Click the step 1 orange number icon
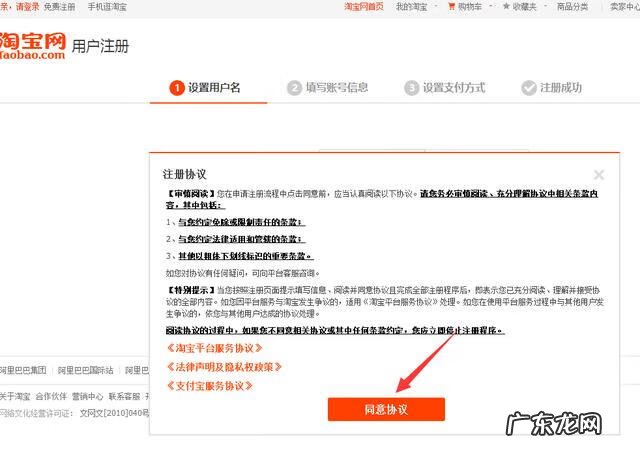640x453 pixels. [x=177, y=88]
